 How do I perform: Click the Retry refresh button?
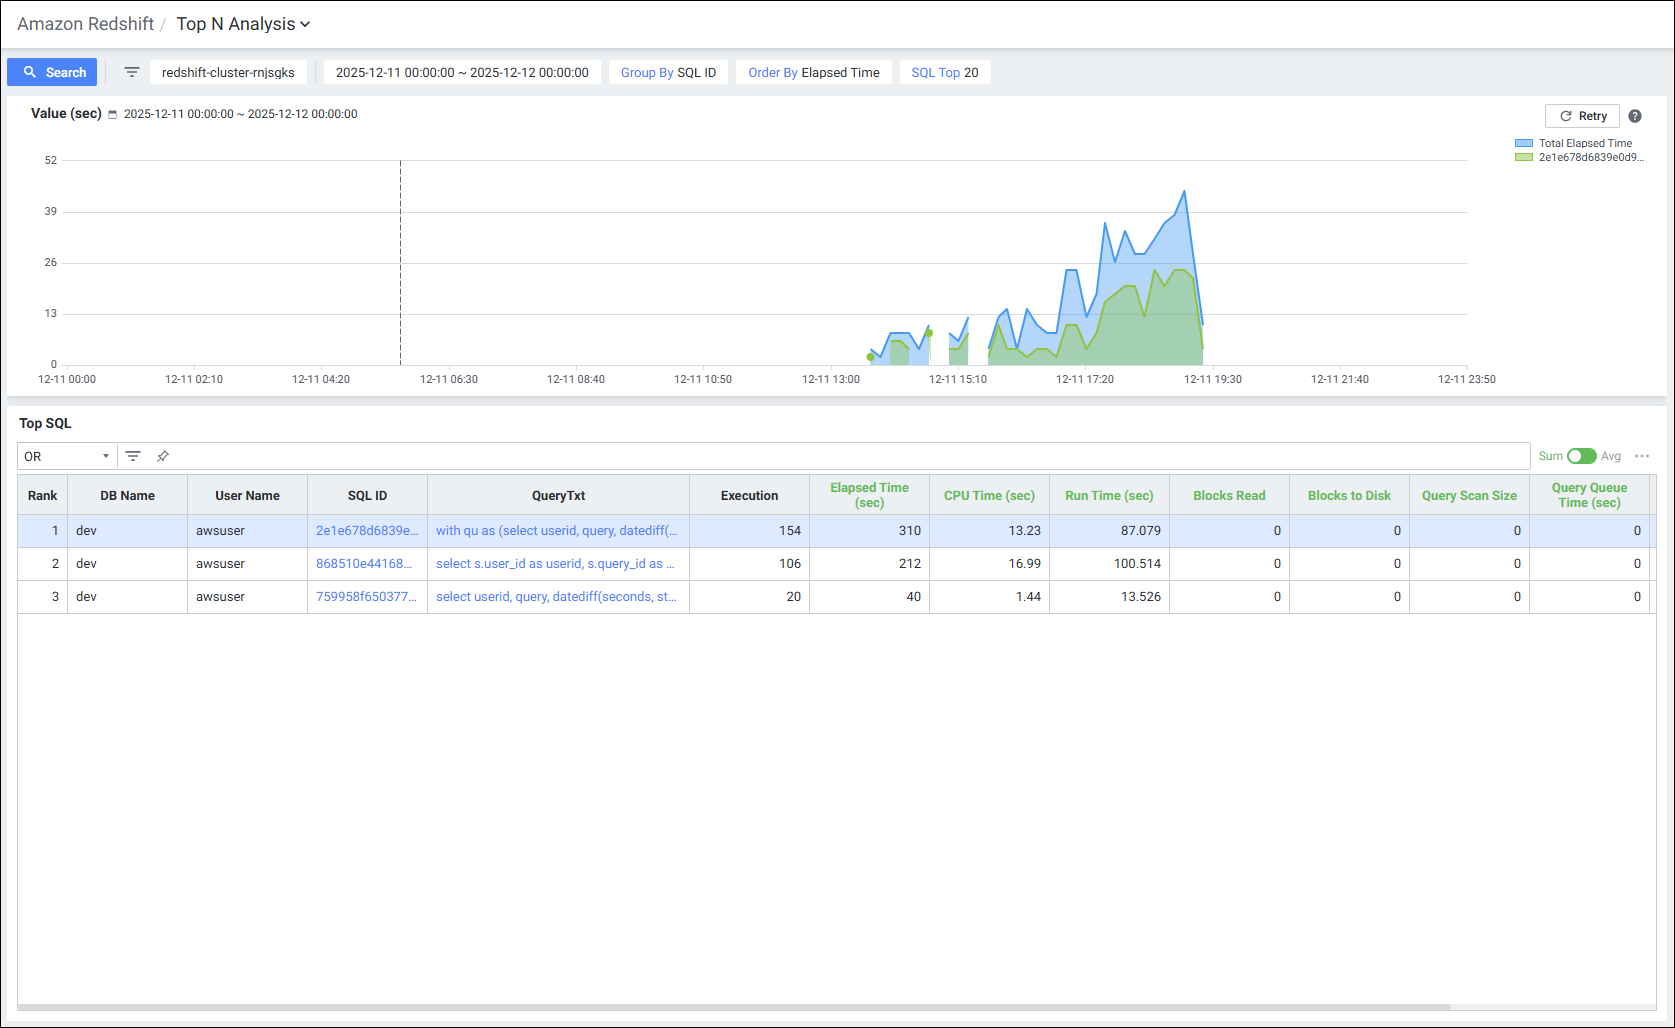pyautogui.click(x=1582, y=116)
